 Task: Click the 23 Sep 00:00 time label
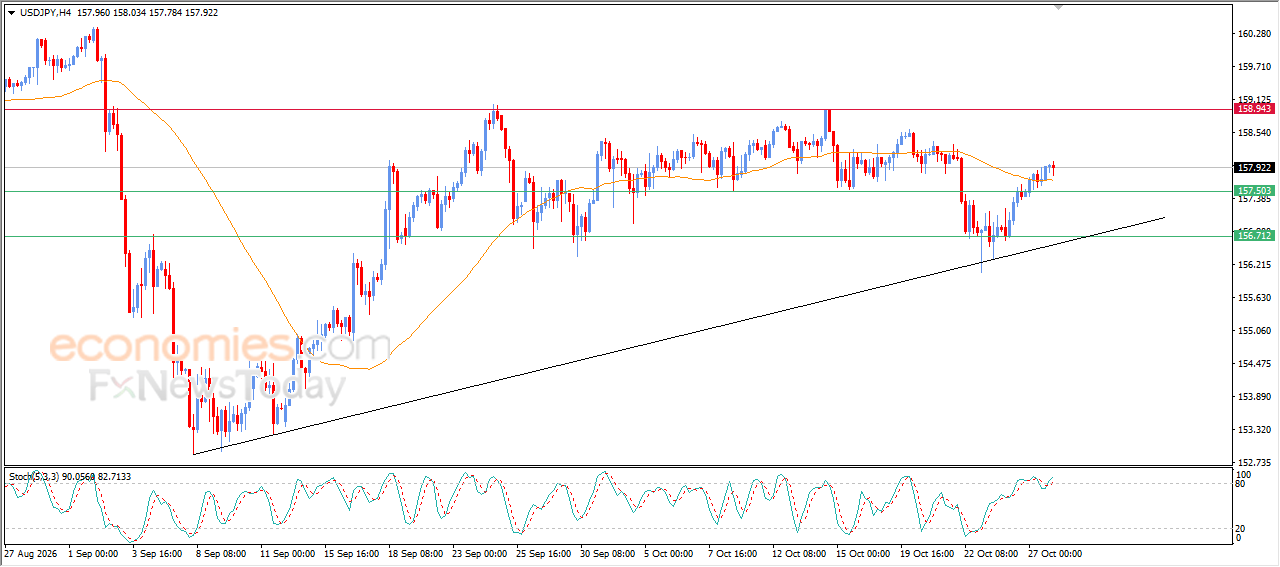(x=480, y=553)
